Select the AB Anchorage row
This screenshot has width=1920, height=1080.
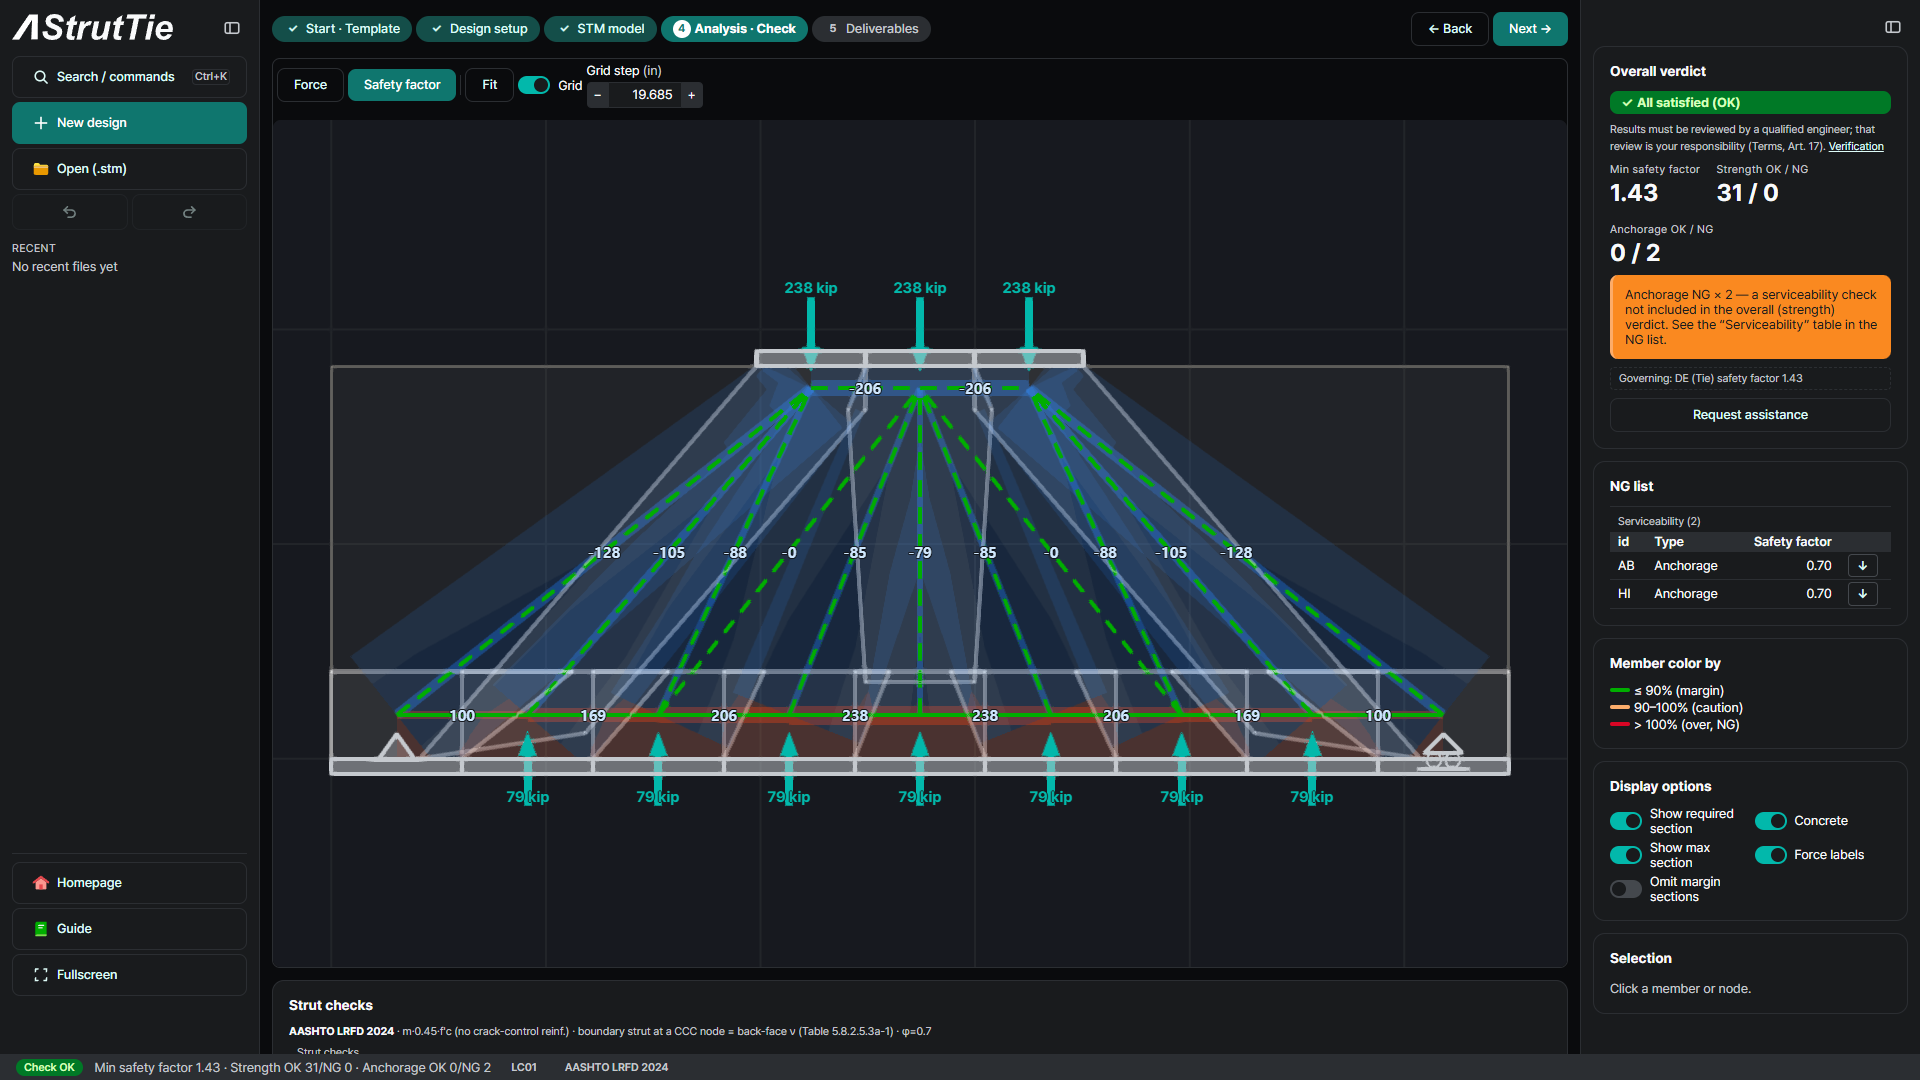[1750, 566]
